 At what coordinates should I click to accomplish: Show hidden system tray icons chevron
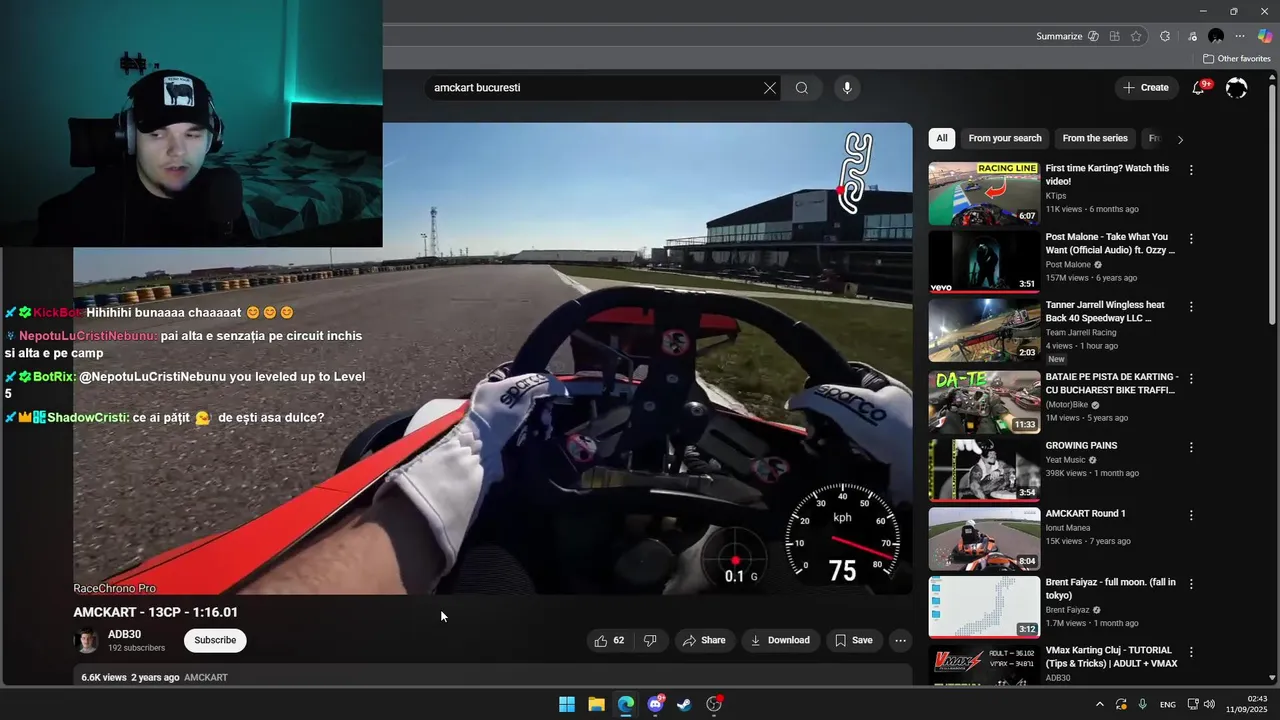click(x=1100, y=704)
